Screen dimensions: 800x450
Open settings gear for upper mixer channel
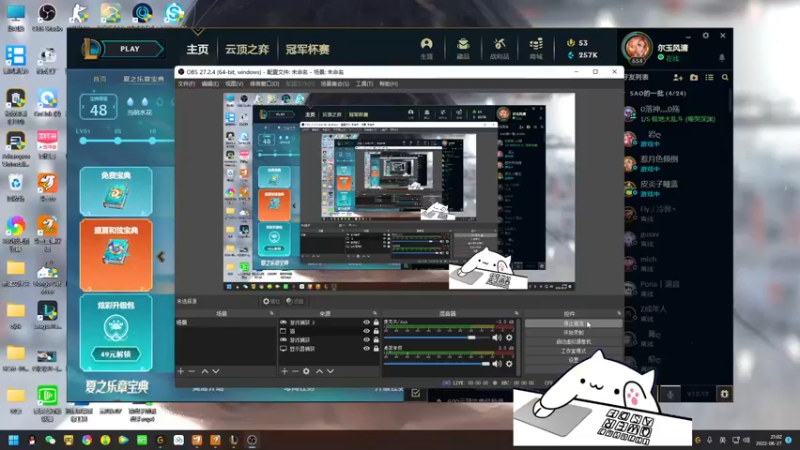pos(509,337)
